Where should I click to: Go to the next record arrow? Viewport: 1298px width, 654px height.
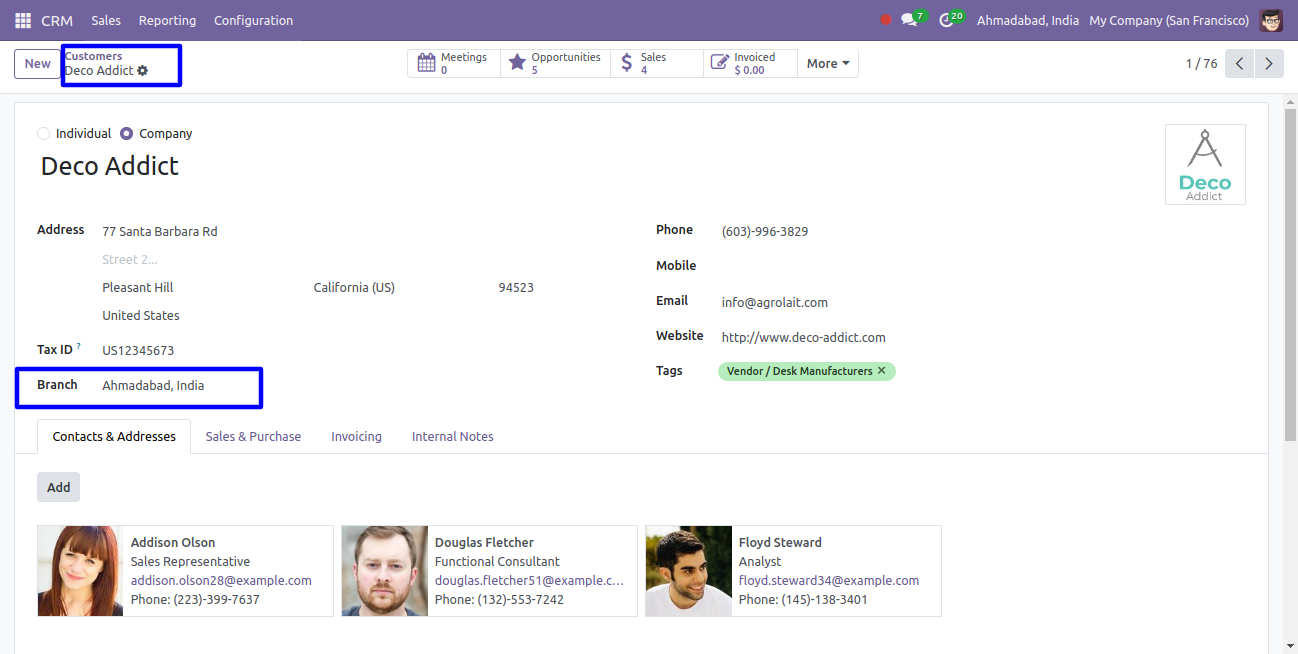1269,64
